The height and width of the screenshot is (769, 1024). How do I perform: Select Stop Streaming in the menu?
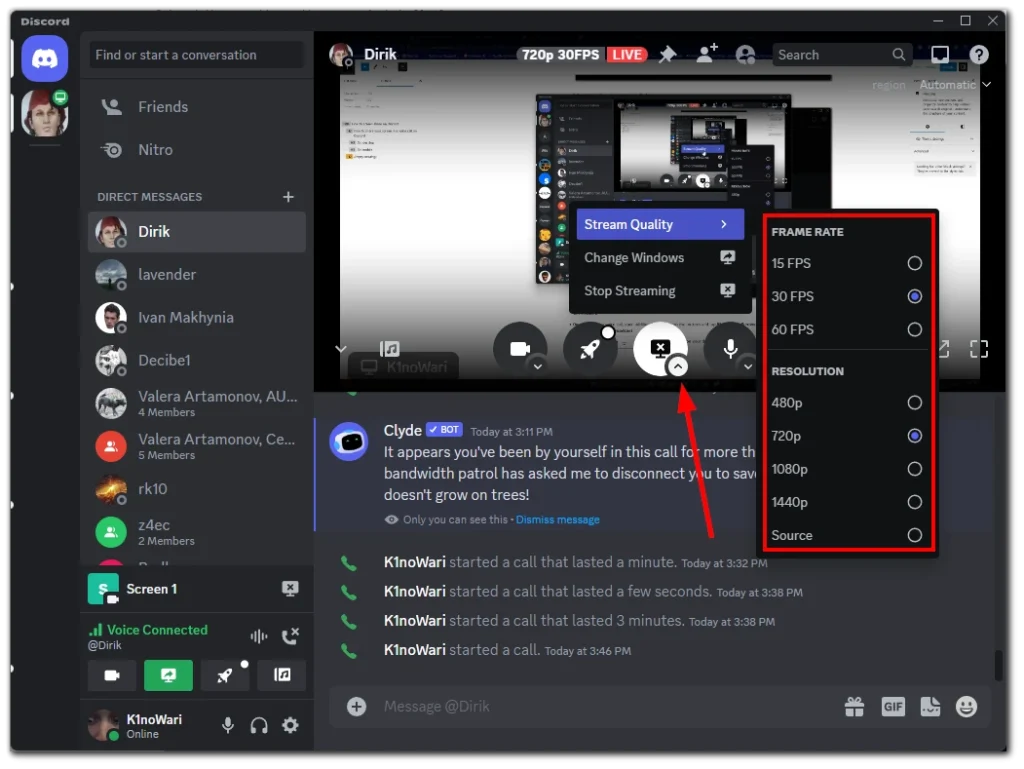point(660,291)
